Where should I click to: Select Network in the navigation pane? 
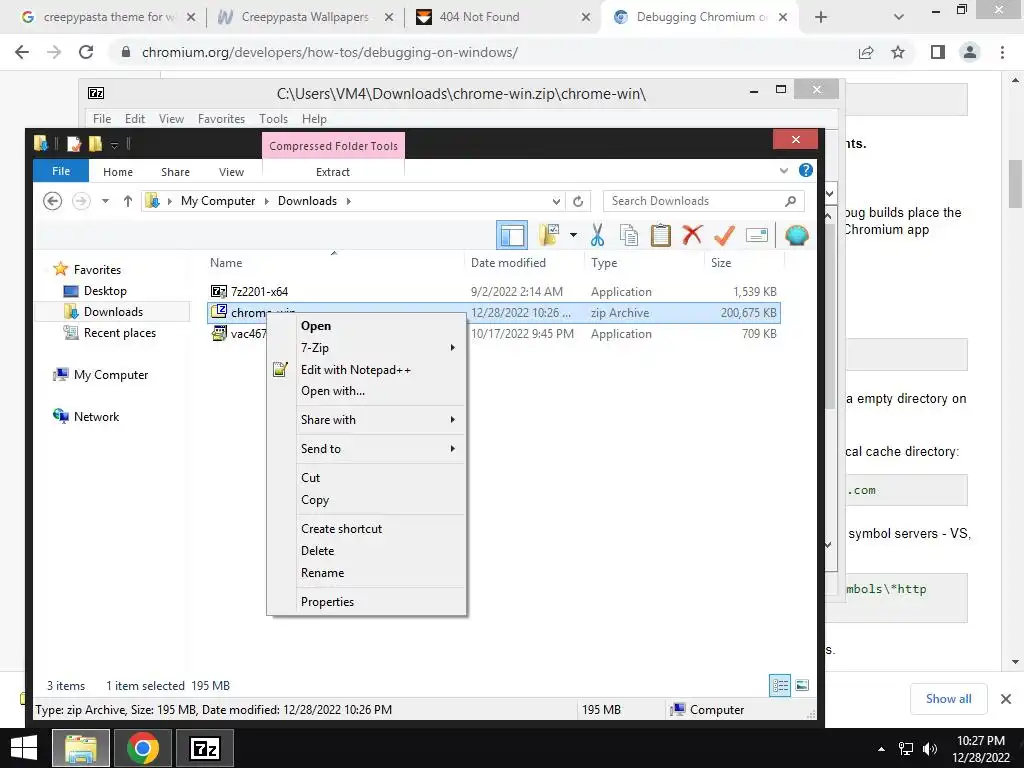point(96,417)
